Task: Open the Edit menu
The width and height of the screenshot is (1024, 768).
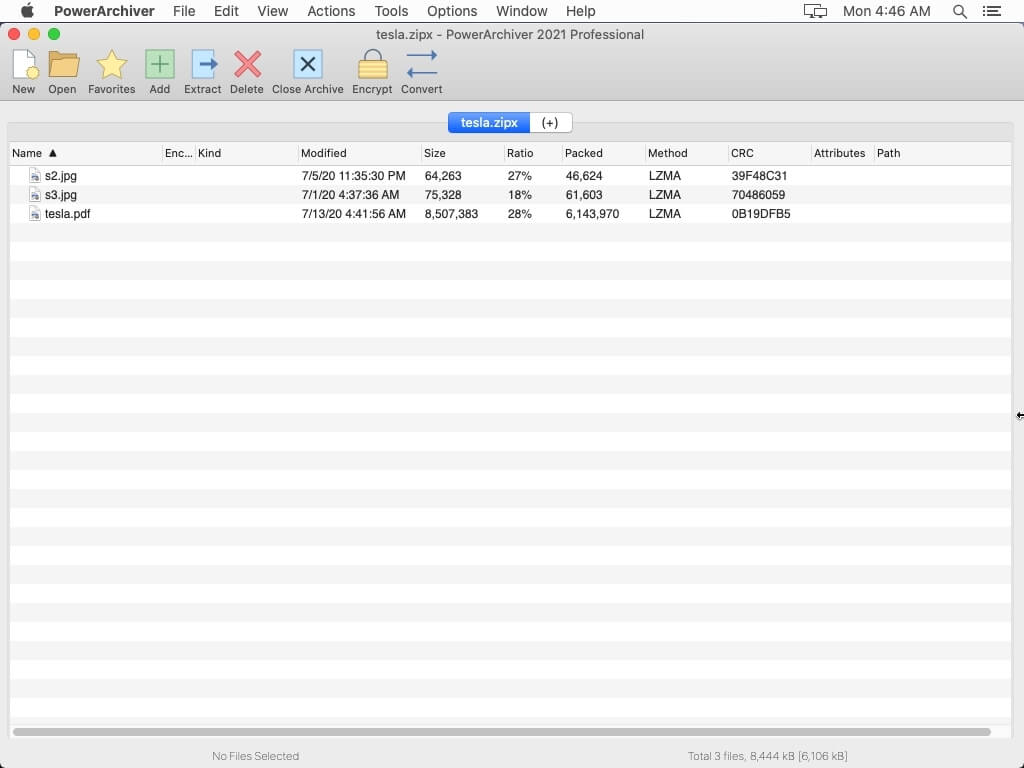Action: (226, 11)
